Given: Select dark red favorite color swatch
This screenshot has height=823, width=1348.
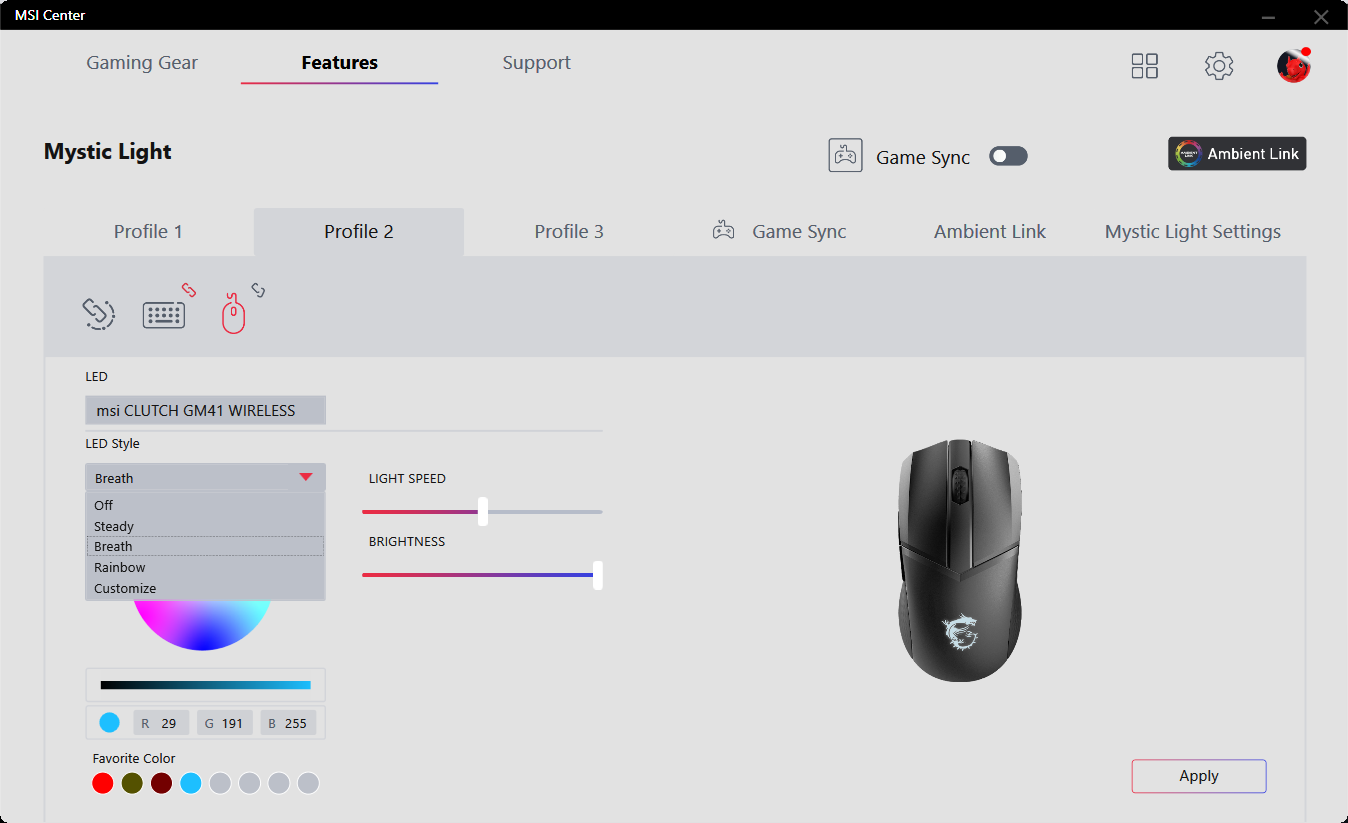Looking at the screenshot, I should (x=162, y=783).
